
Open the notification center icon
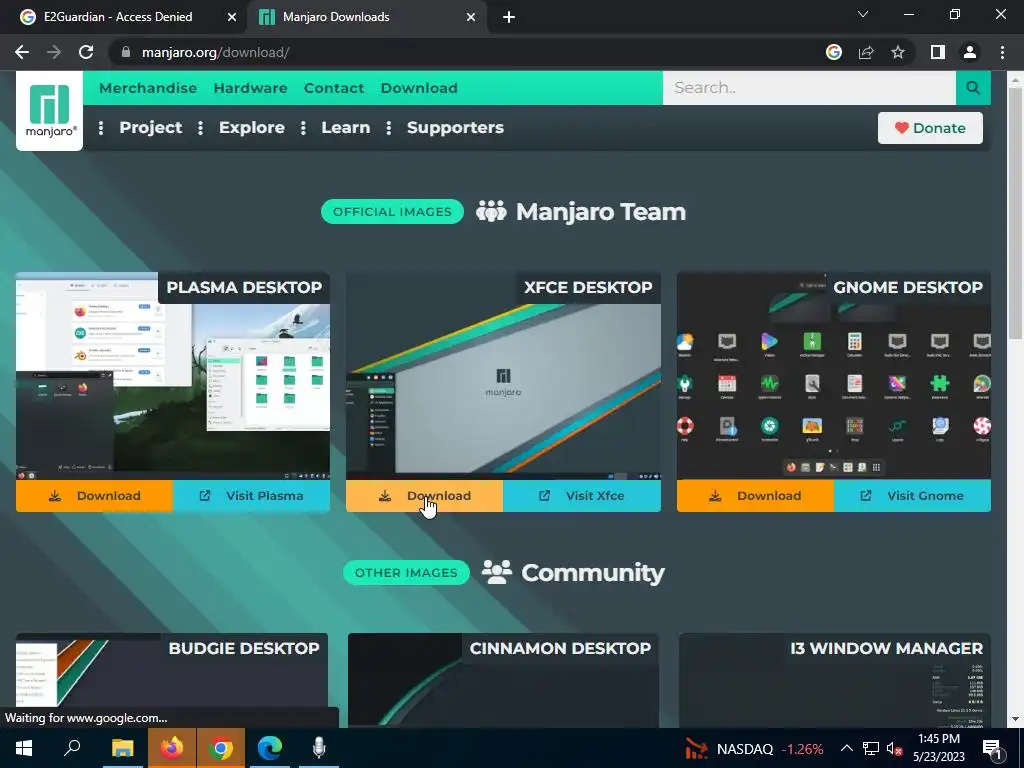point(992,749)
